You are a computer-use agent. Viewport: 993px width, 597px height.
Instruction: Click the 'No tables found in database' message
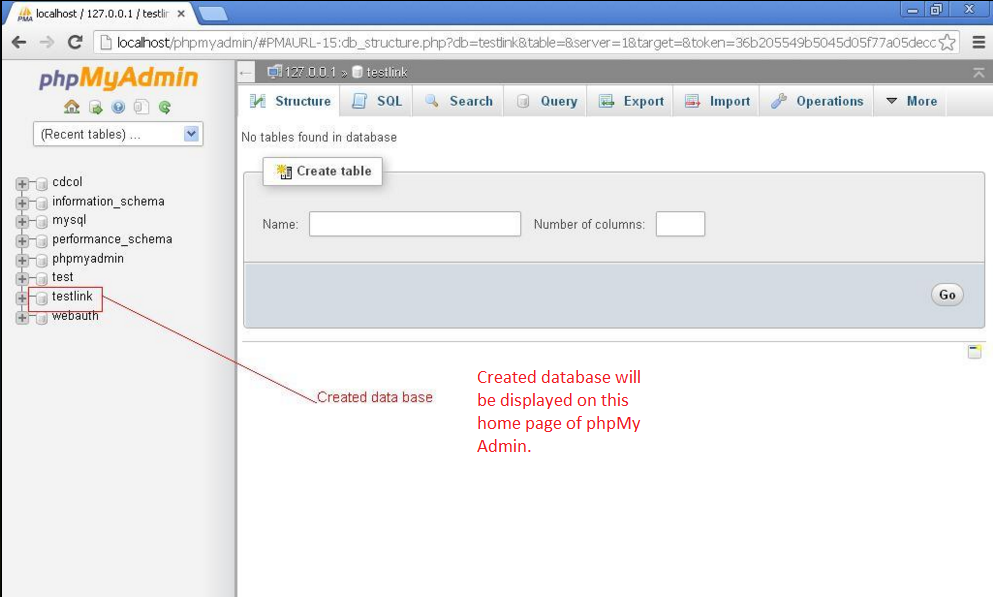pos(319,137)
